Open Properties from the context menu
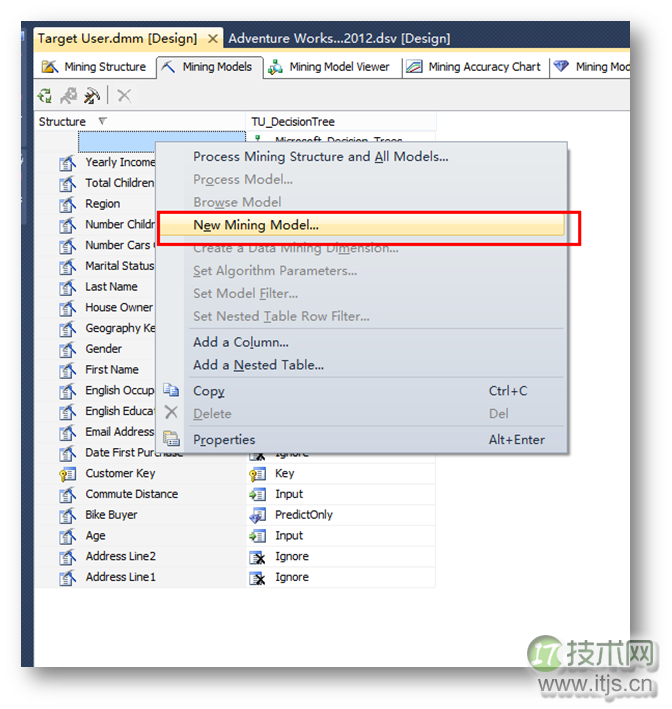Screen dimensions: 672x709 [224, 440]
